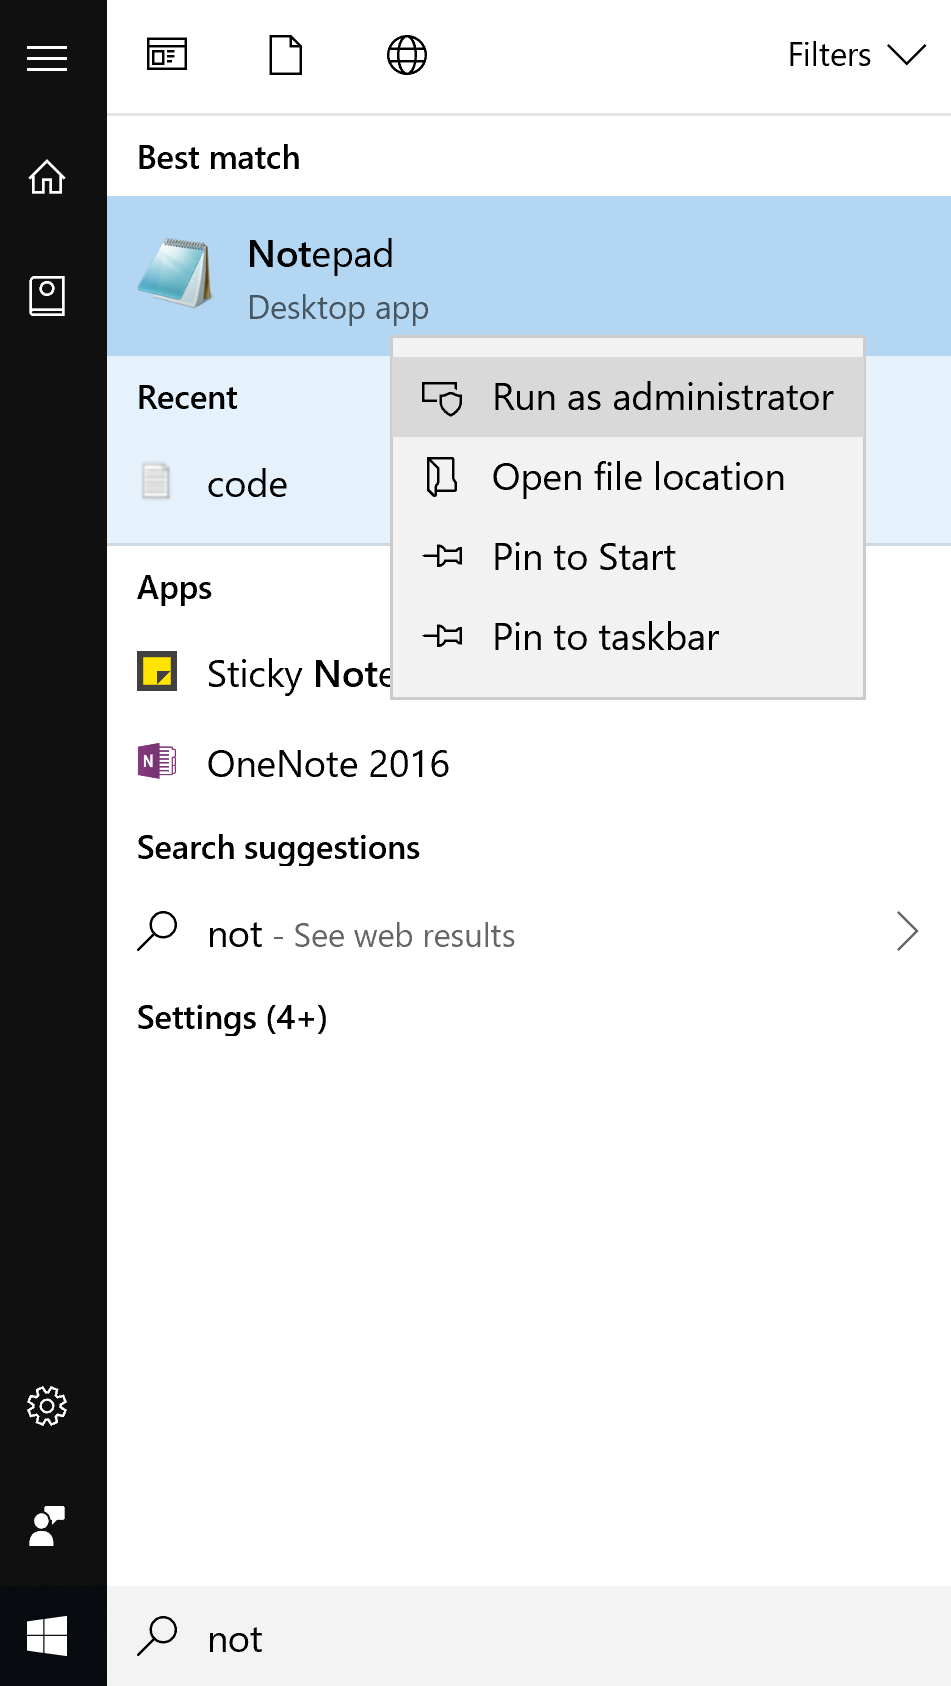The image size is (951, 1686).
Task: Click the Sticky Notes yellow icon
Action: tap(157, 671)
